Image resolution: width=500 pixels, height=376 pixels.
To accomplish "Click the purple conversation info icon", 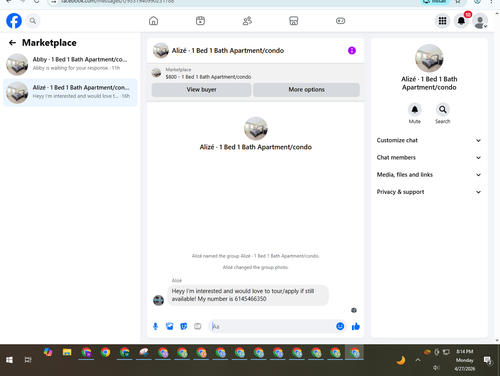I will (352, 51).
